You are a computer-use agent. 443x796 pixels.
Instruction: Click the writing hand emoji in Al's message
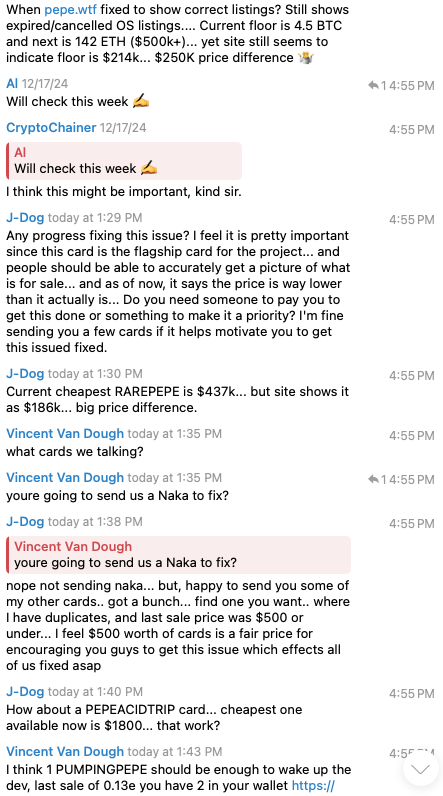click(x=141, y=102)
